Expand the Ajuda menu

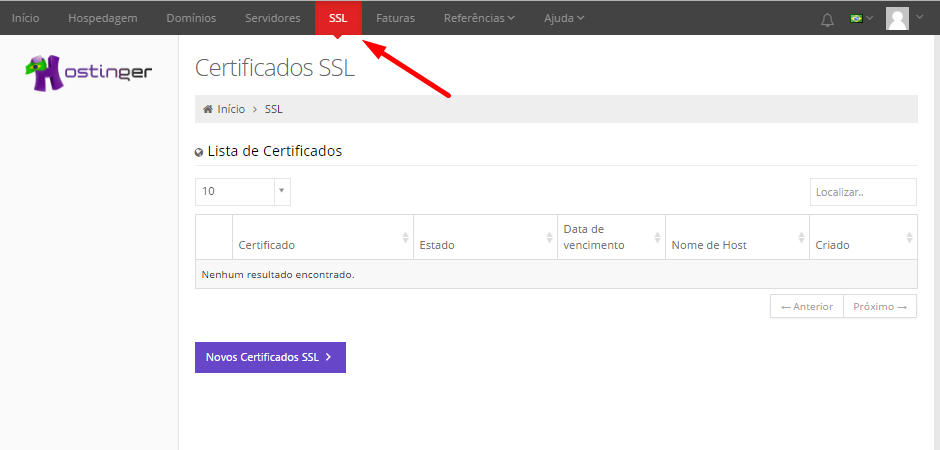[564, 18]
